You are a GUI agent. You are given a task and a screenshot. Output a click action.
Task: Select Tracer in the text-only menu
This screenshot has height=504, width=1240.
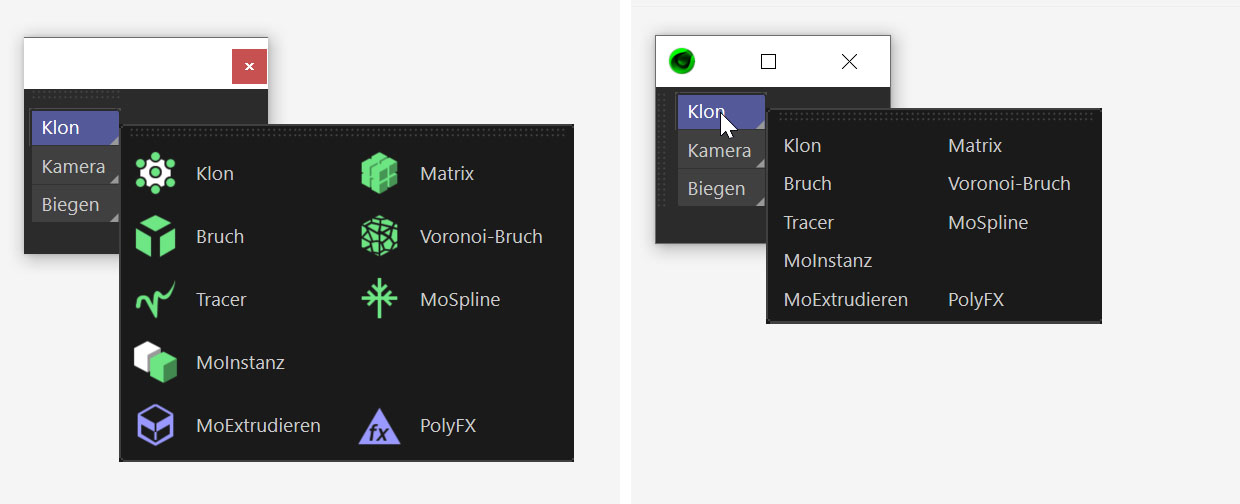click(809, 222)
